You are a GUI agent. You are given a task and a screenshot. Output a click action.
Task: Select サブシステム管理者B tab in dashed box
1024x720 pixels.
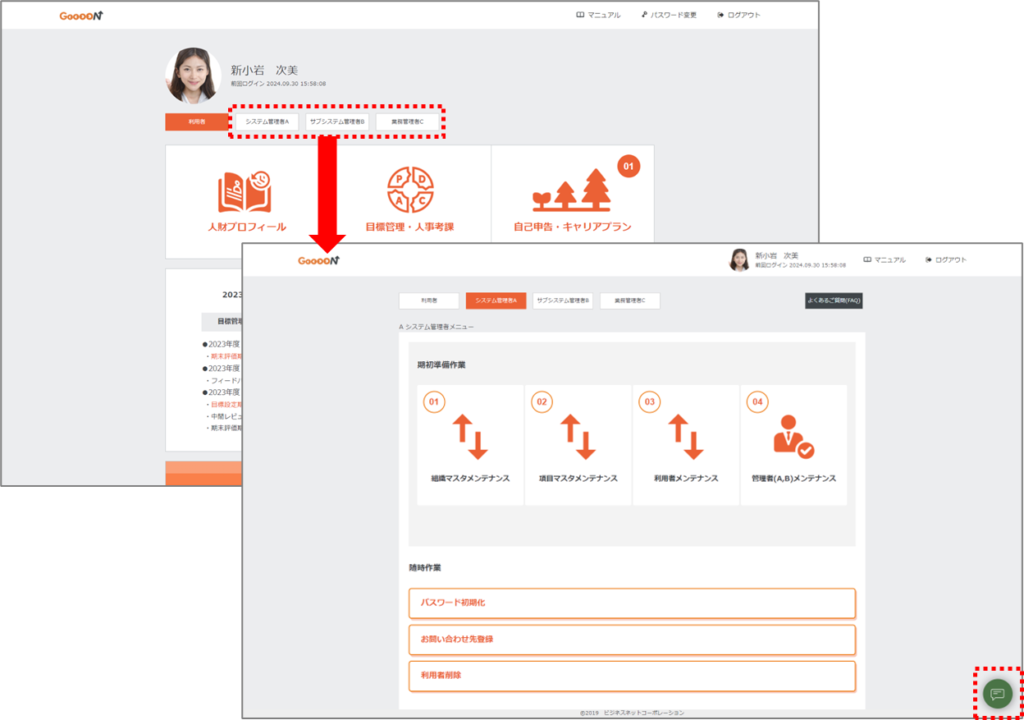tap(337, 122)
